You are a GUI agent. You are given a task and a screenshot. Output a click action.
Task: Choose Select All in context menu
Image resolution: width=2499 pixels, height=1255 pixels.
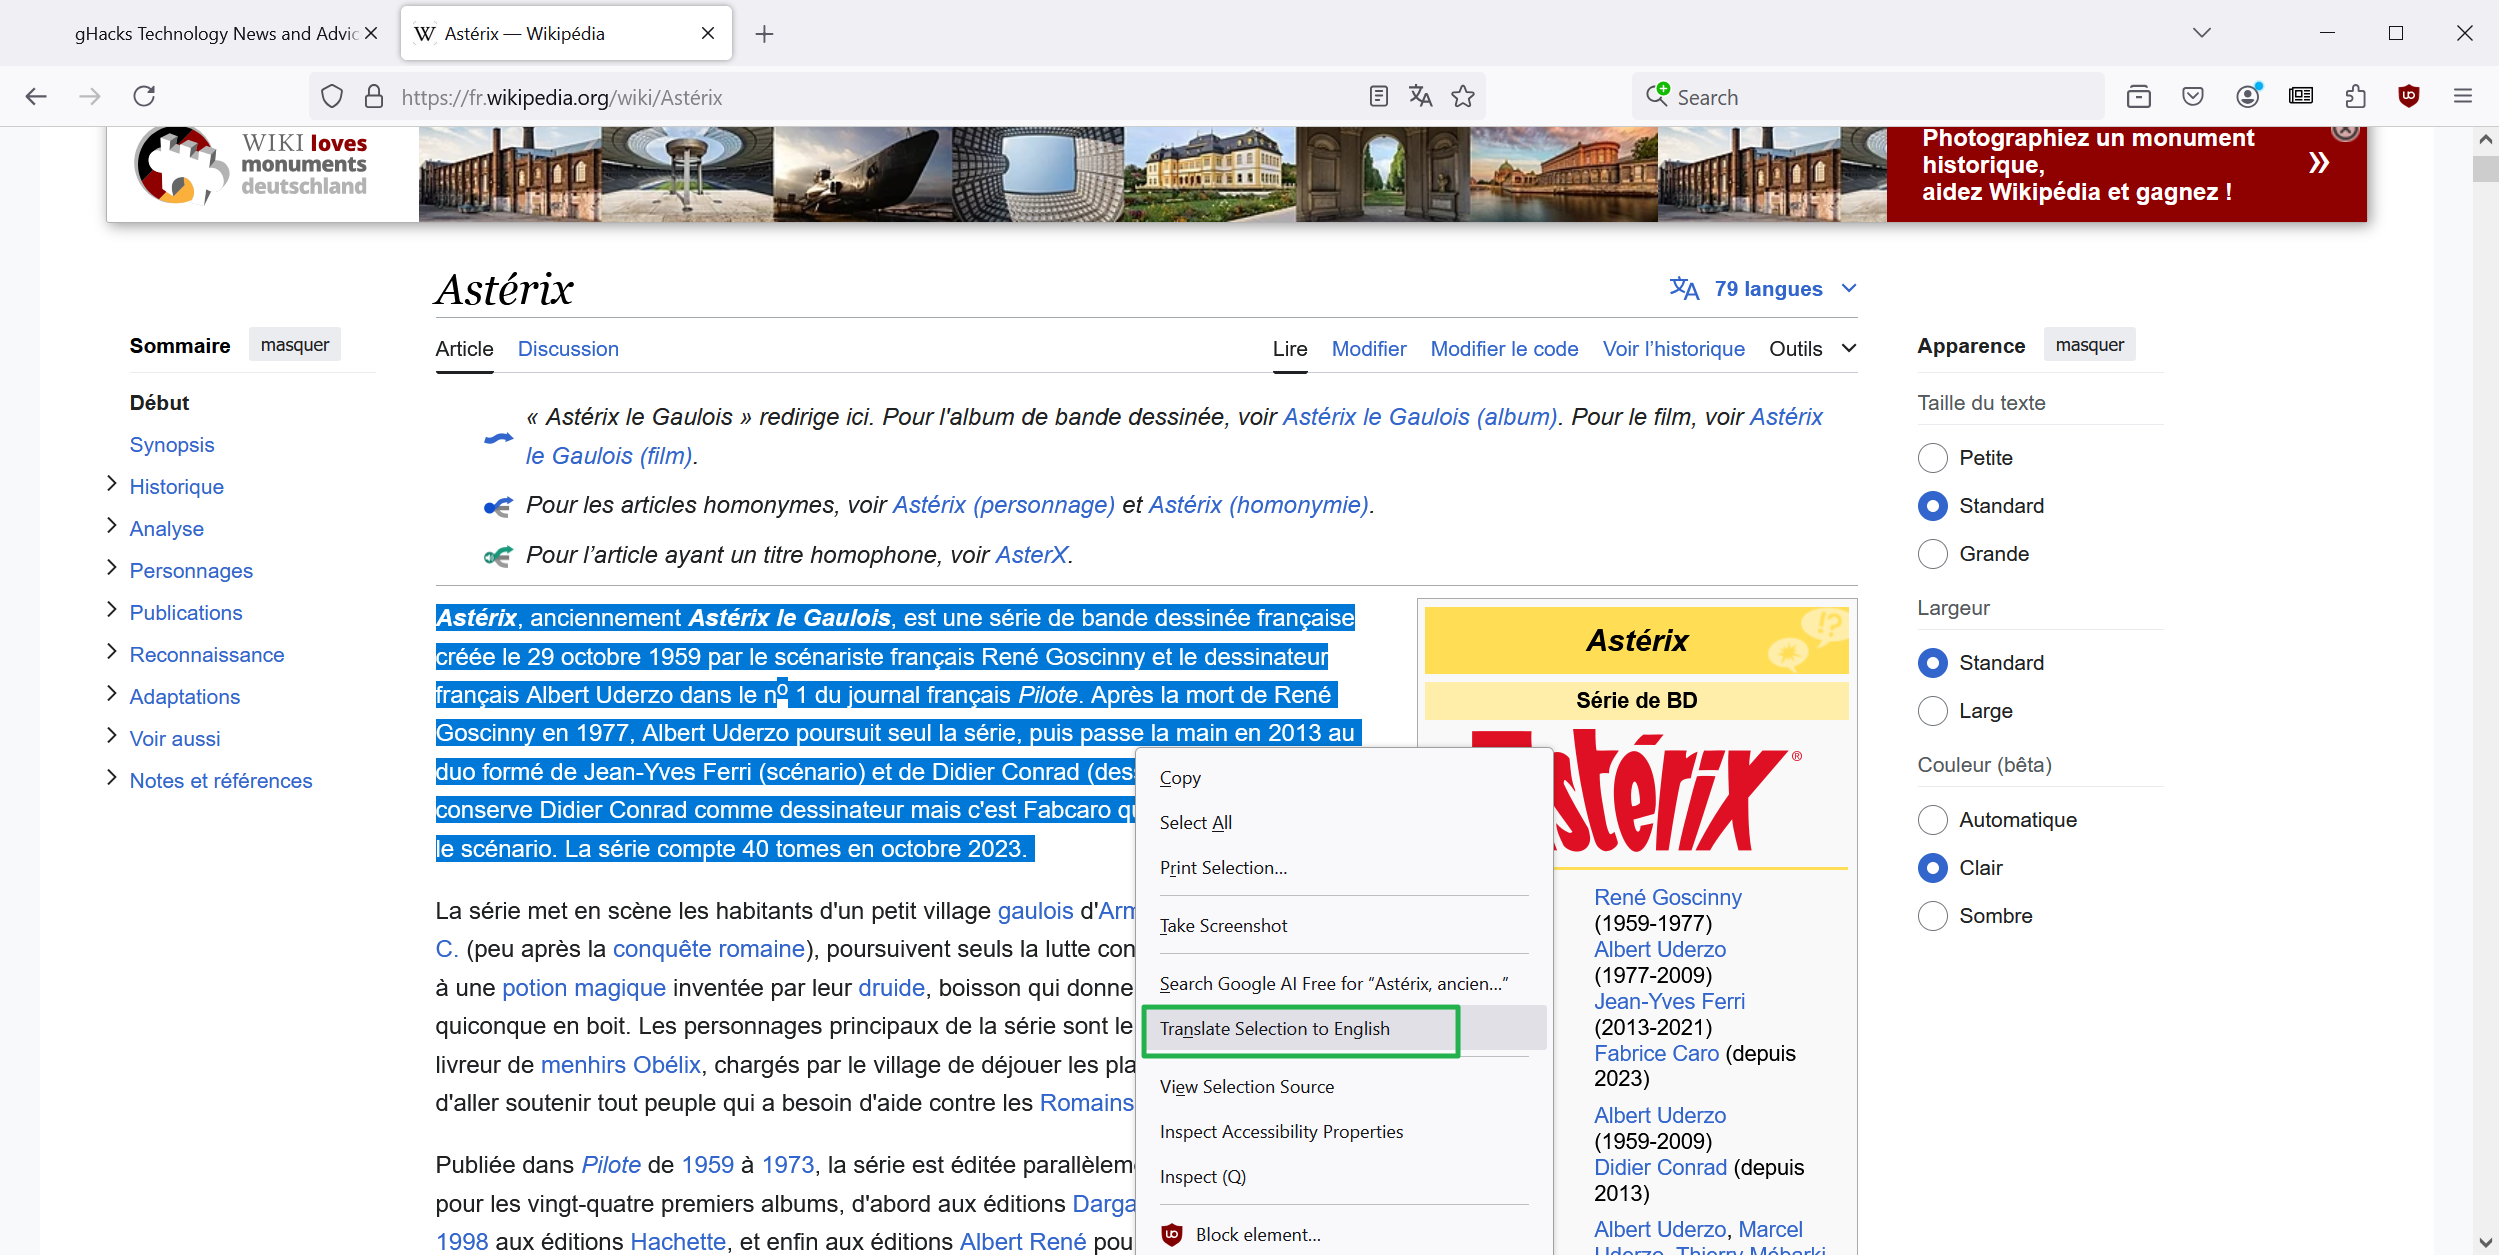[x=1344, y=823]
